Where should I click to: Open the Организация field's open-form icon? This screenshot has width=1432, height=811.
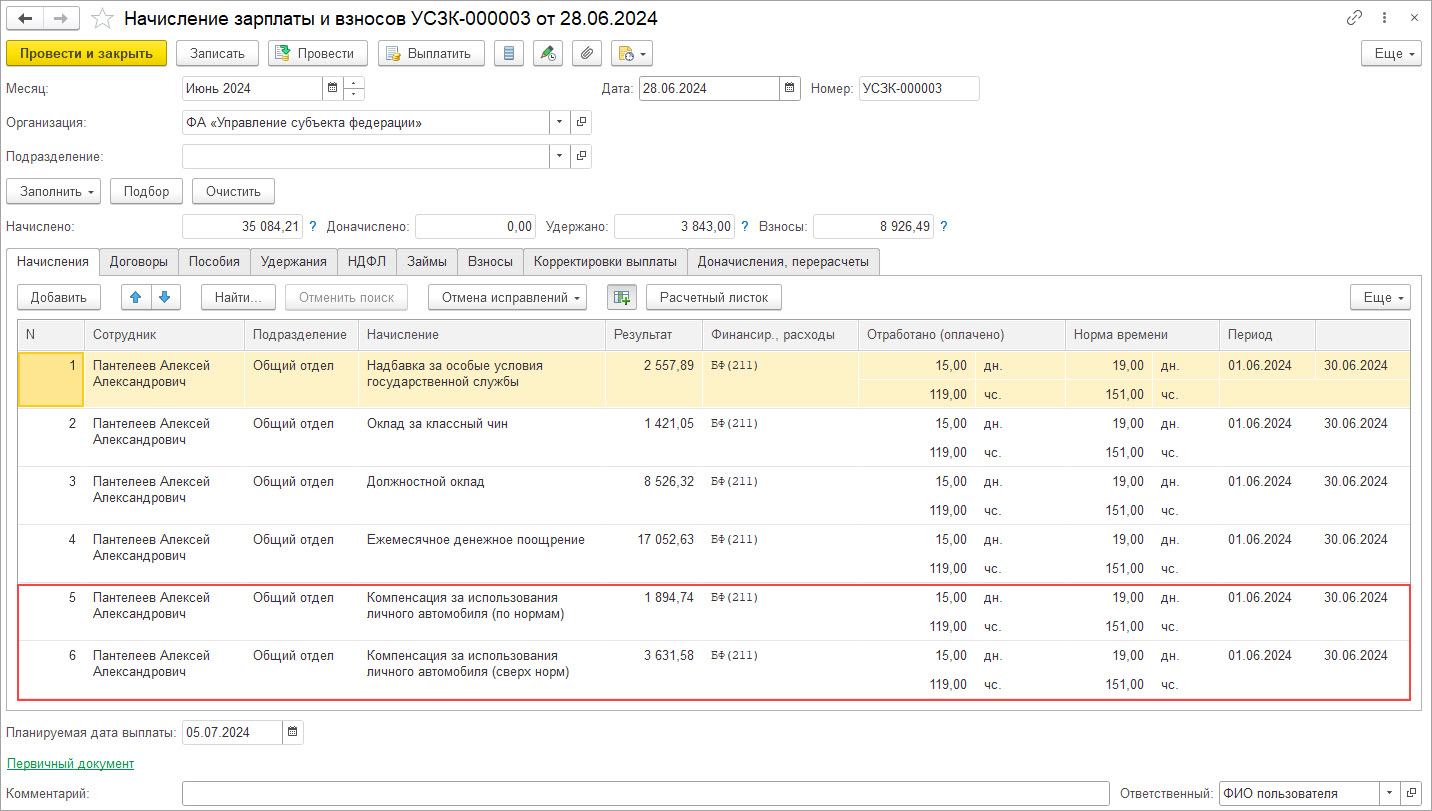tap(581, 123)
